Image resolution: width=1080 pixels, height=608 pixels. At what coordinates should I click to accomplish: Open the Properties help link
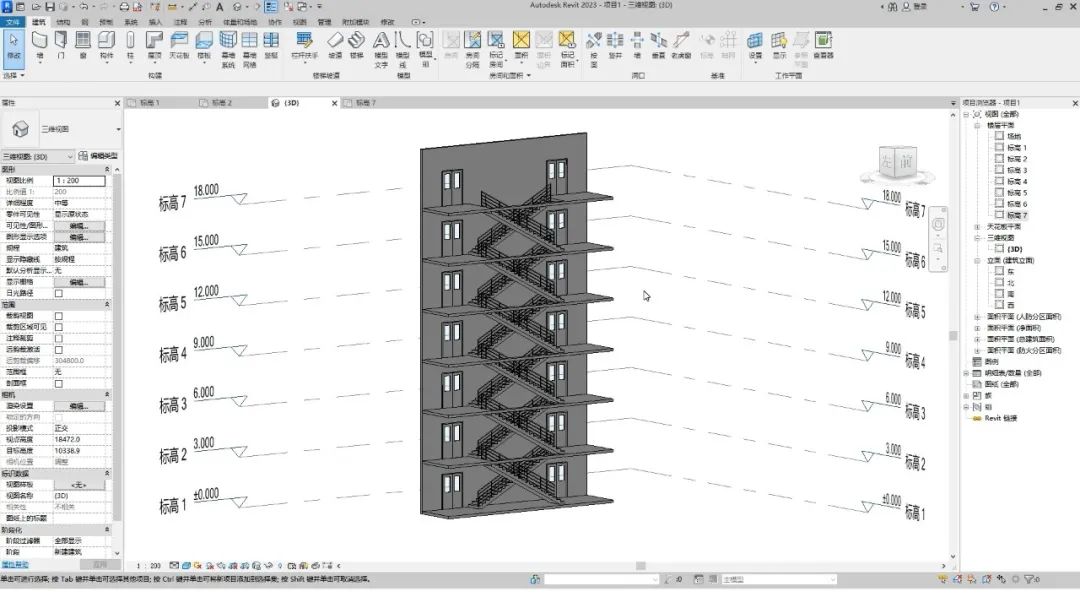14,565
